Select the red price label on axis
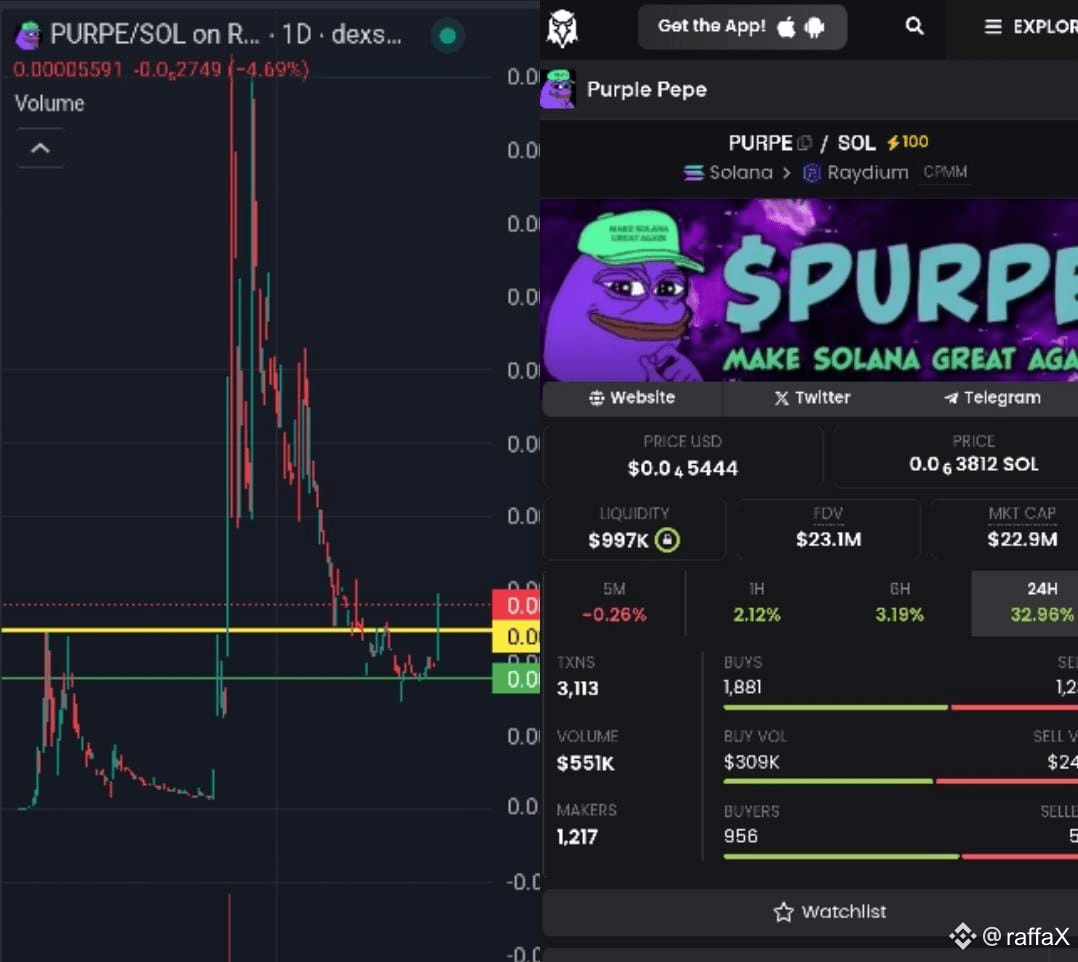This screenshot has height=962, width=1078. 516,605
